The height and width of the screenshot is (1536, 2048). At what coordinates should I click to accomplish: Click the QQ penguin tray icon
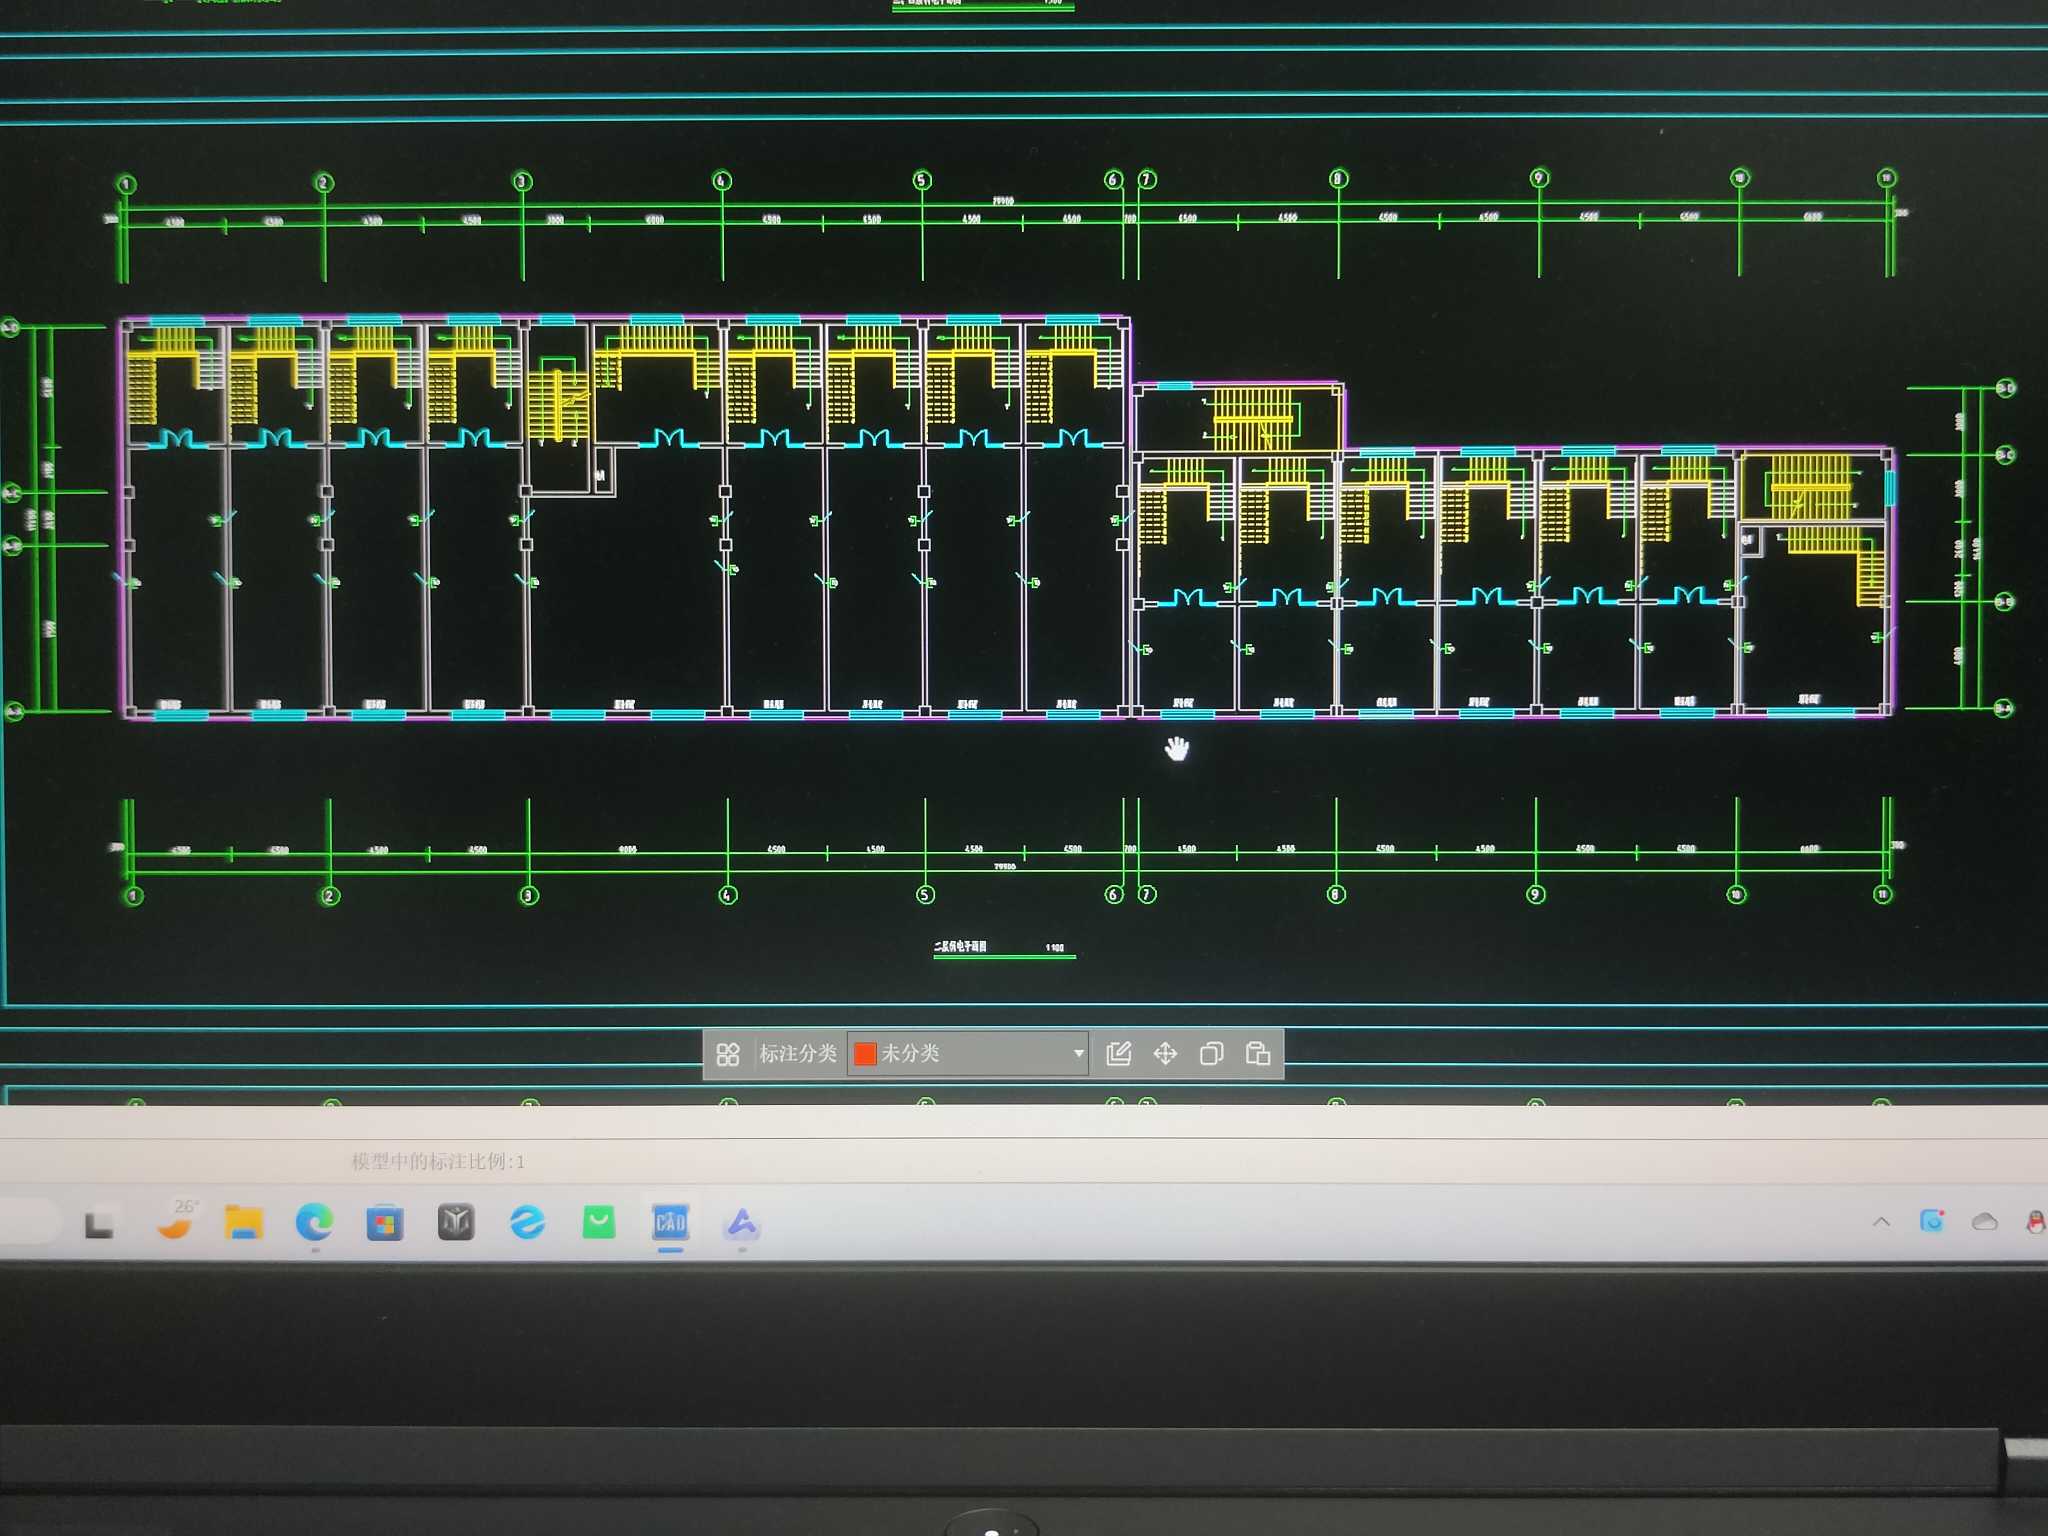coord(2035,1221)
